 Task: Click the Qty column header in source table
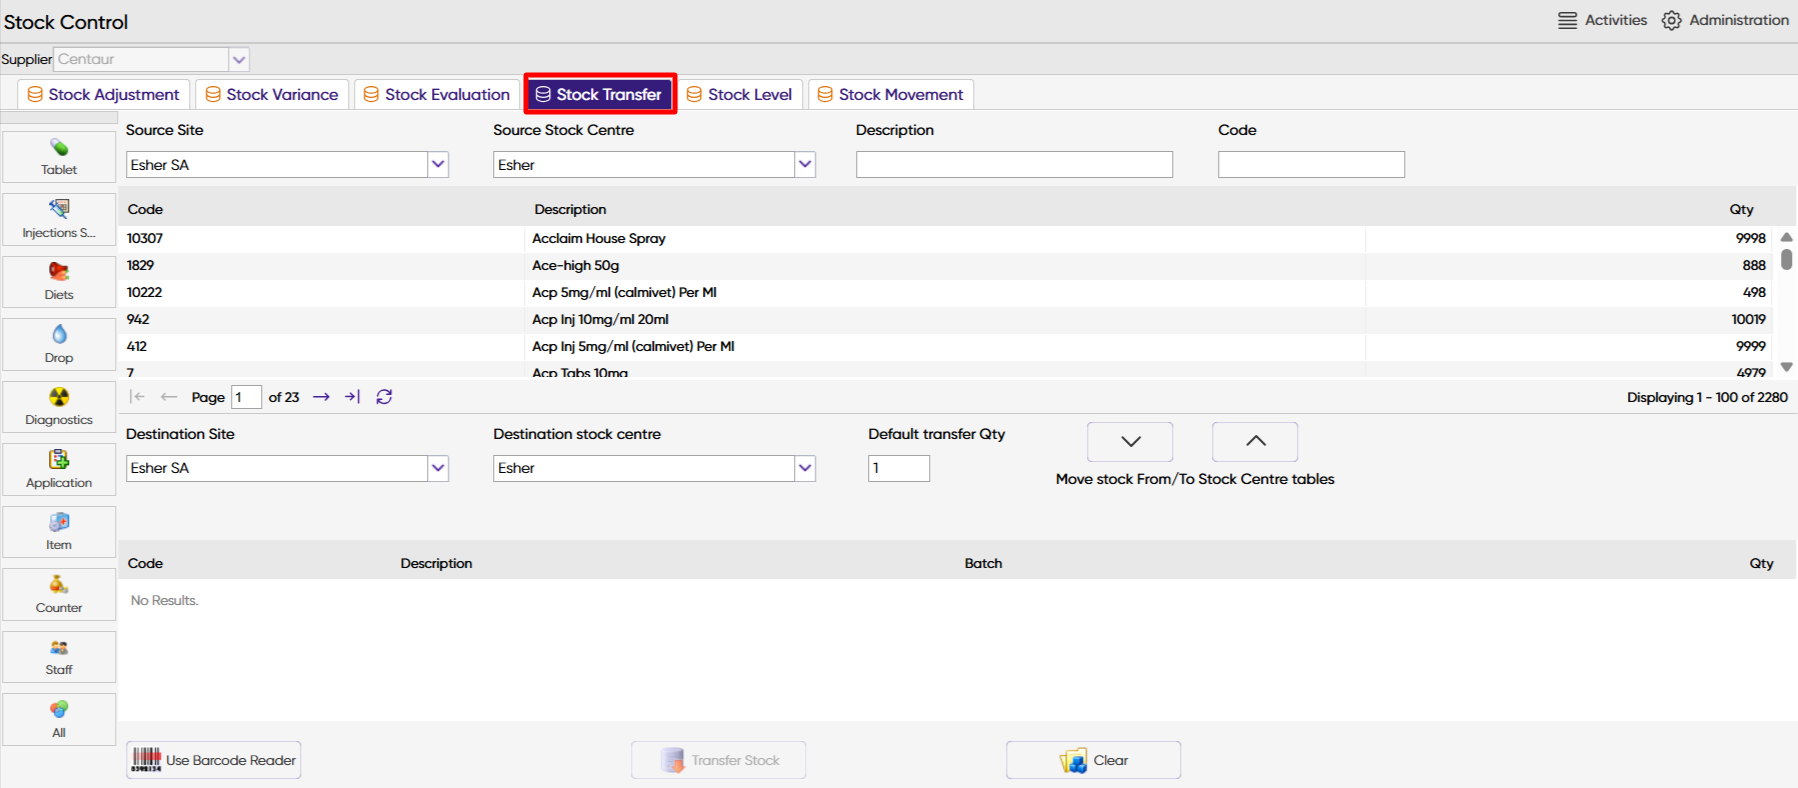[x=1742, y=209]
